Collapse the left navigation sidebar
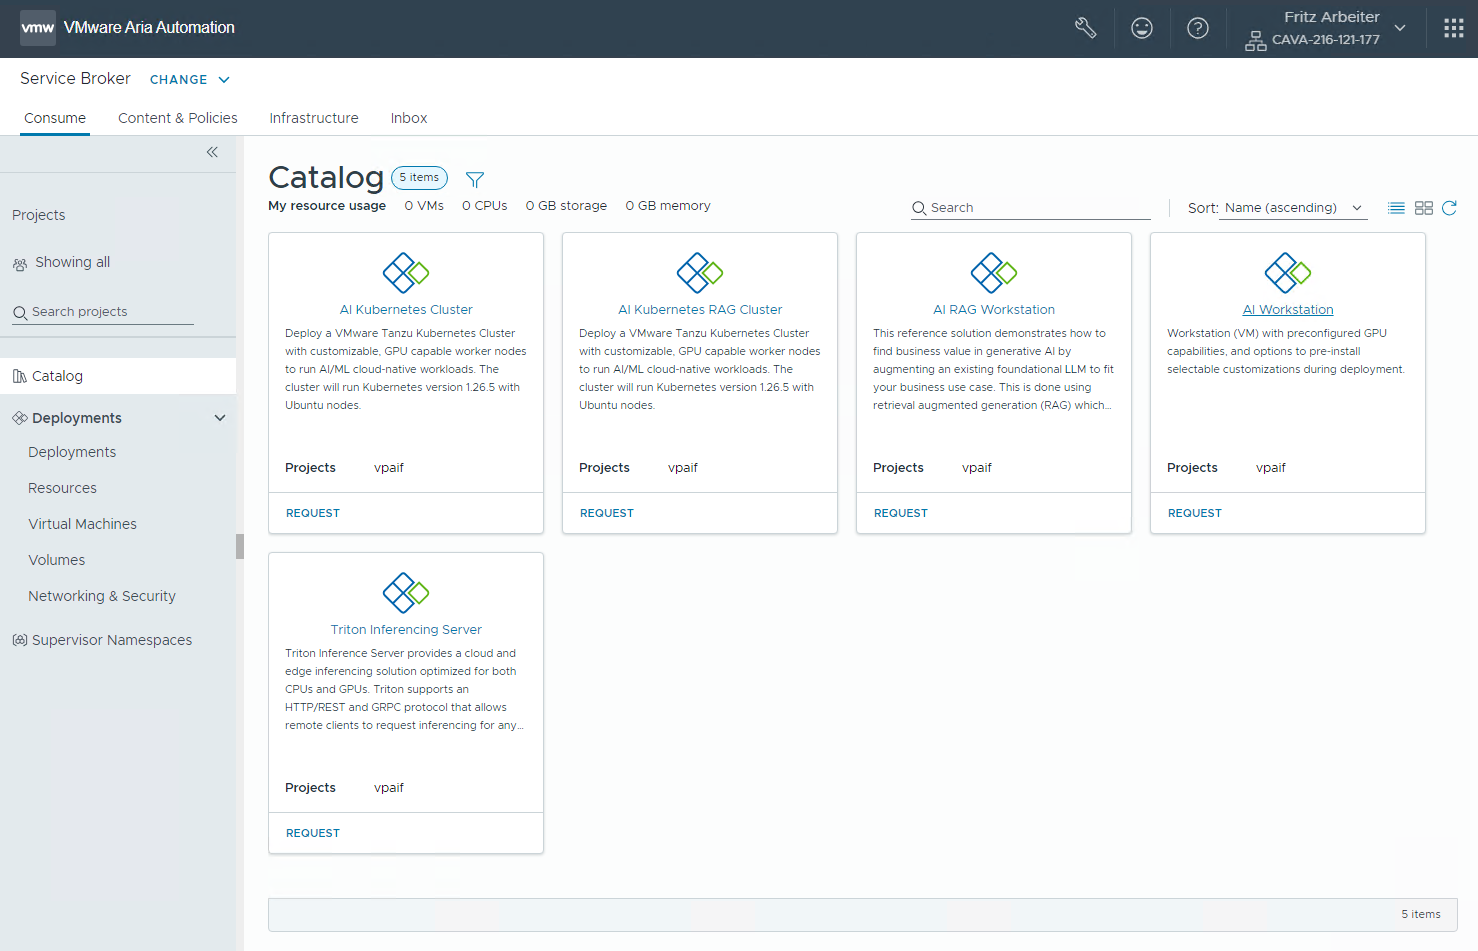 tap(212, 152)
